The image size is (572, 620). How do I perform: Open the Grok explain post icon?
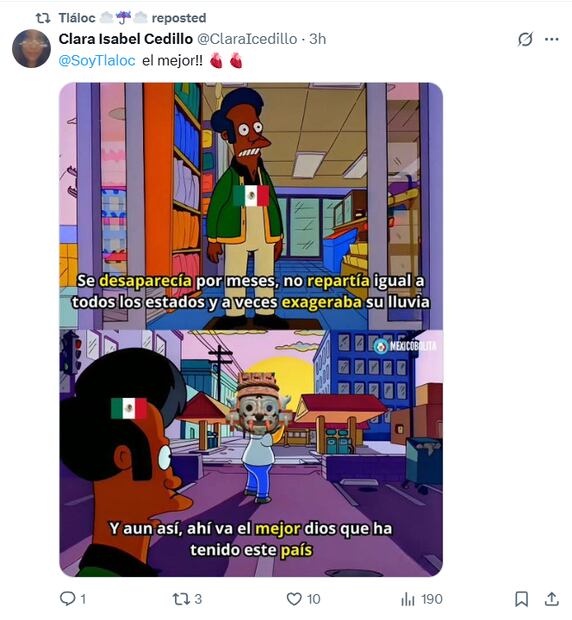[525, 39]
